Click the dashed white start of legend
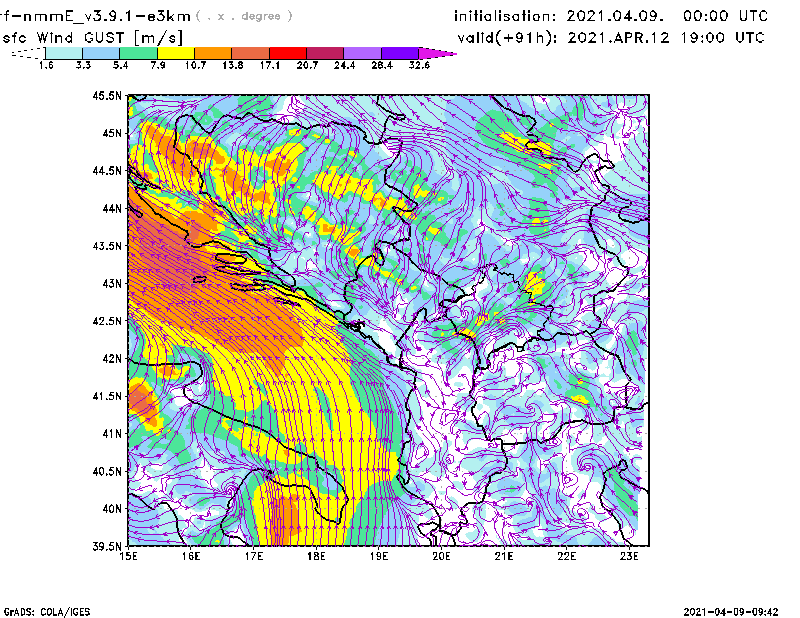800x618 pixels. pyautogui.click(x=28, y=53)
